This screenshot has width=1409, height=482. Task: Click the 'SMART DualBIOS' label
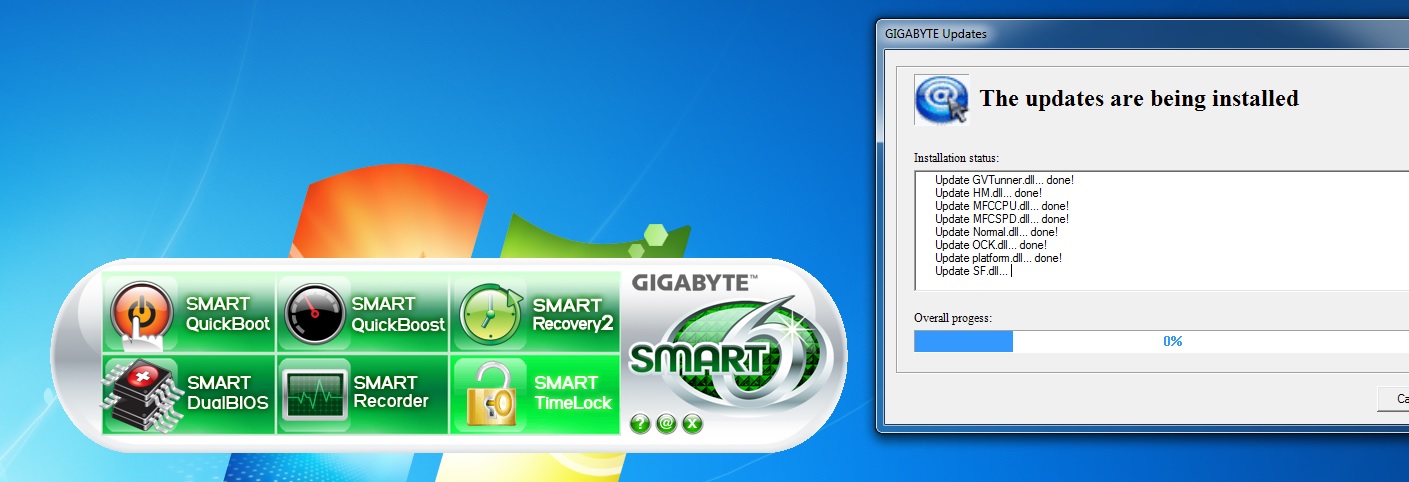pyautogui.click(x=228, y=393)
